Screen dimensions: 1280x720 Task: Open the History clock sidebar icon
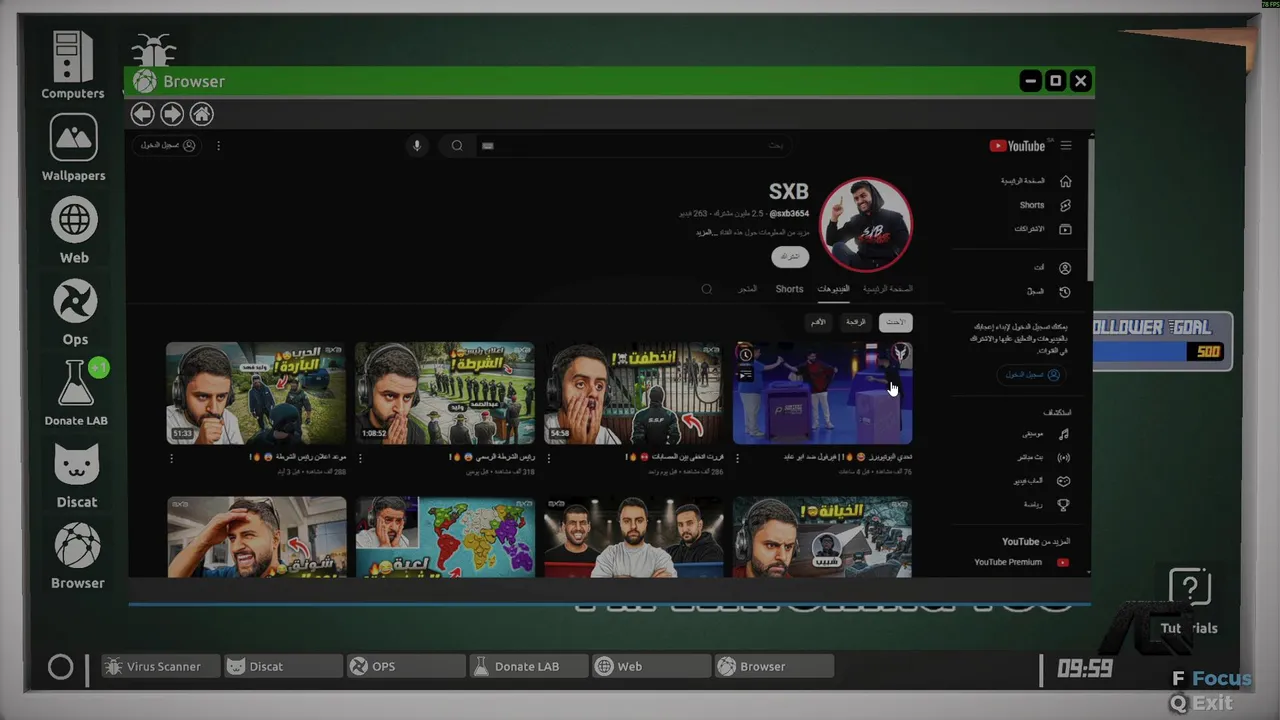1065,292
